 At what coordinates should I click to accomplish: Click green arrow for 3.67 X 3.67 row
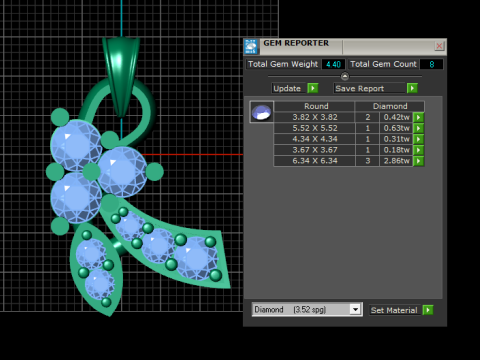click(x=418, y=150)
